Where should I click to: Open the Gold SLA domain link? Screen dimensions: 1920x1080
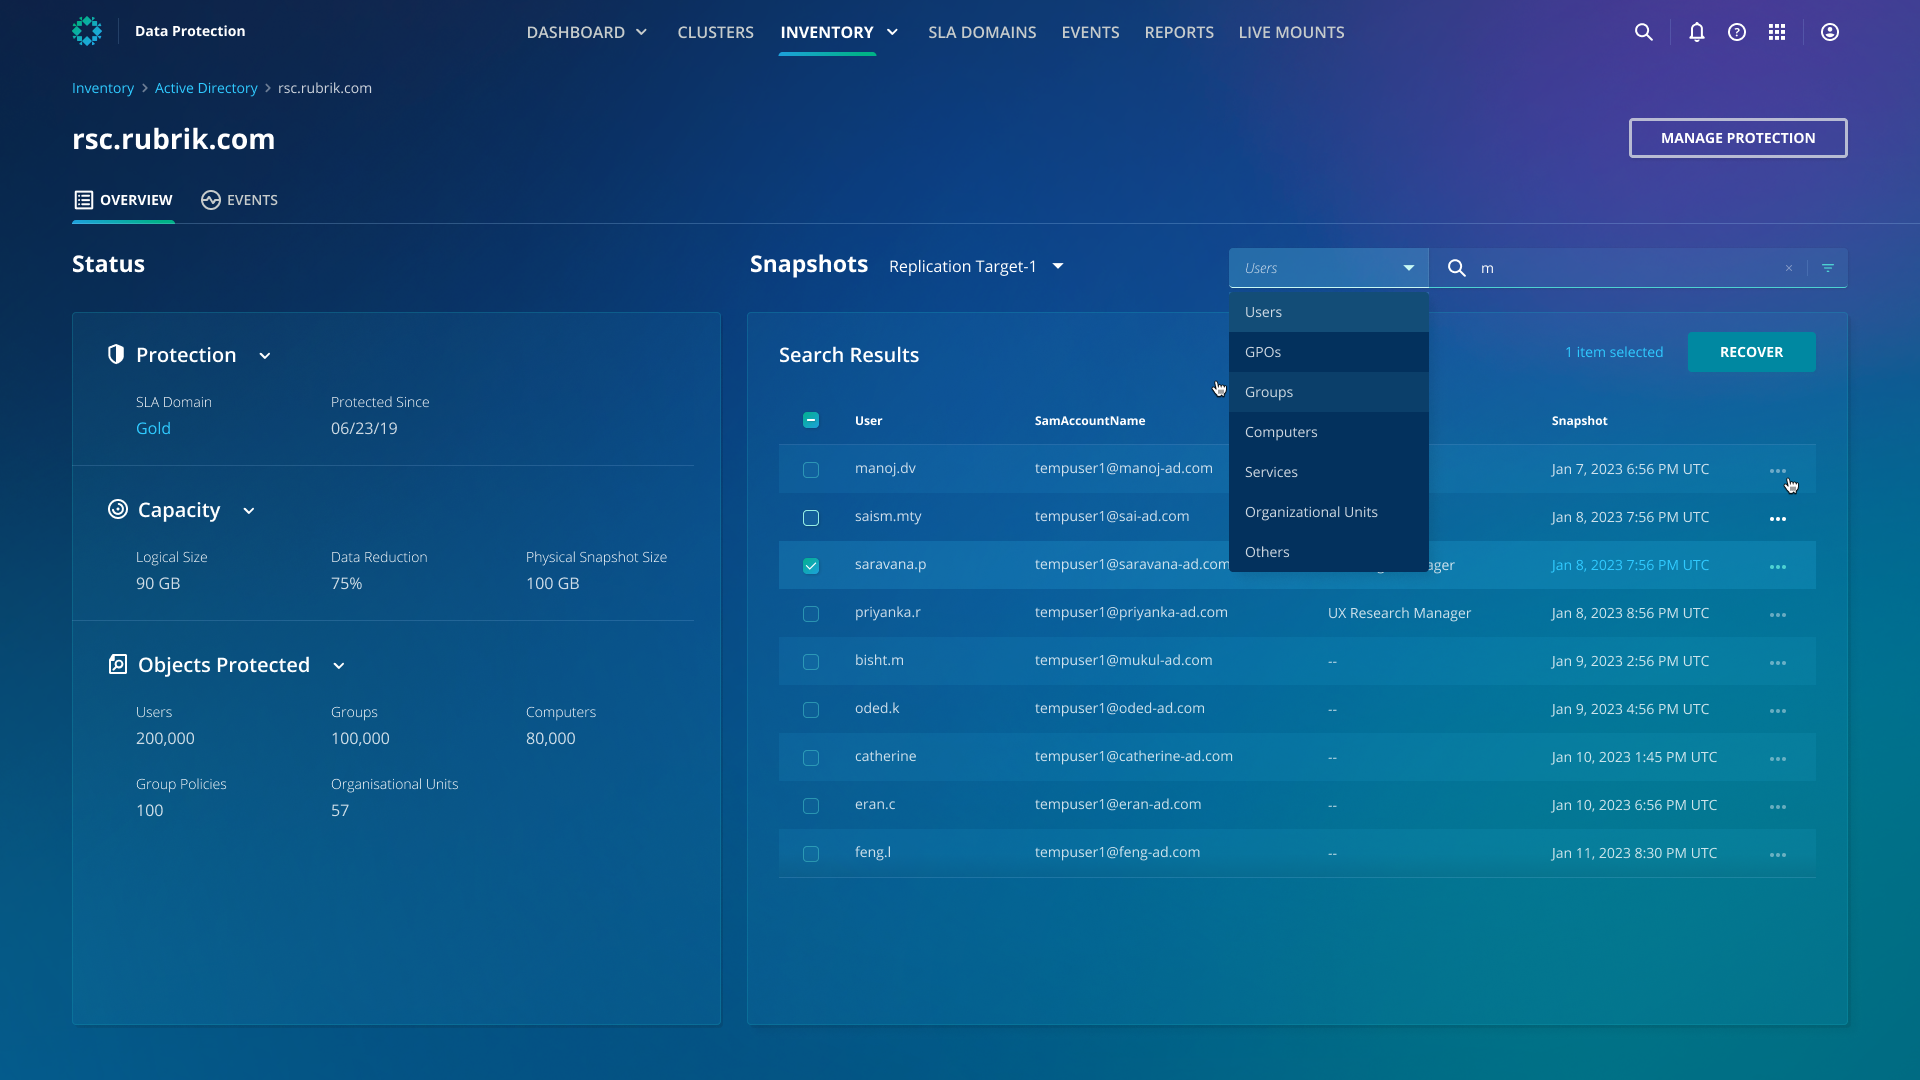pos(153,428)
